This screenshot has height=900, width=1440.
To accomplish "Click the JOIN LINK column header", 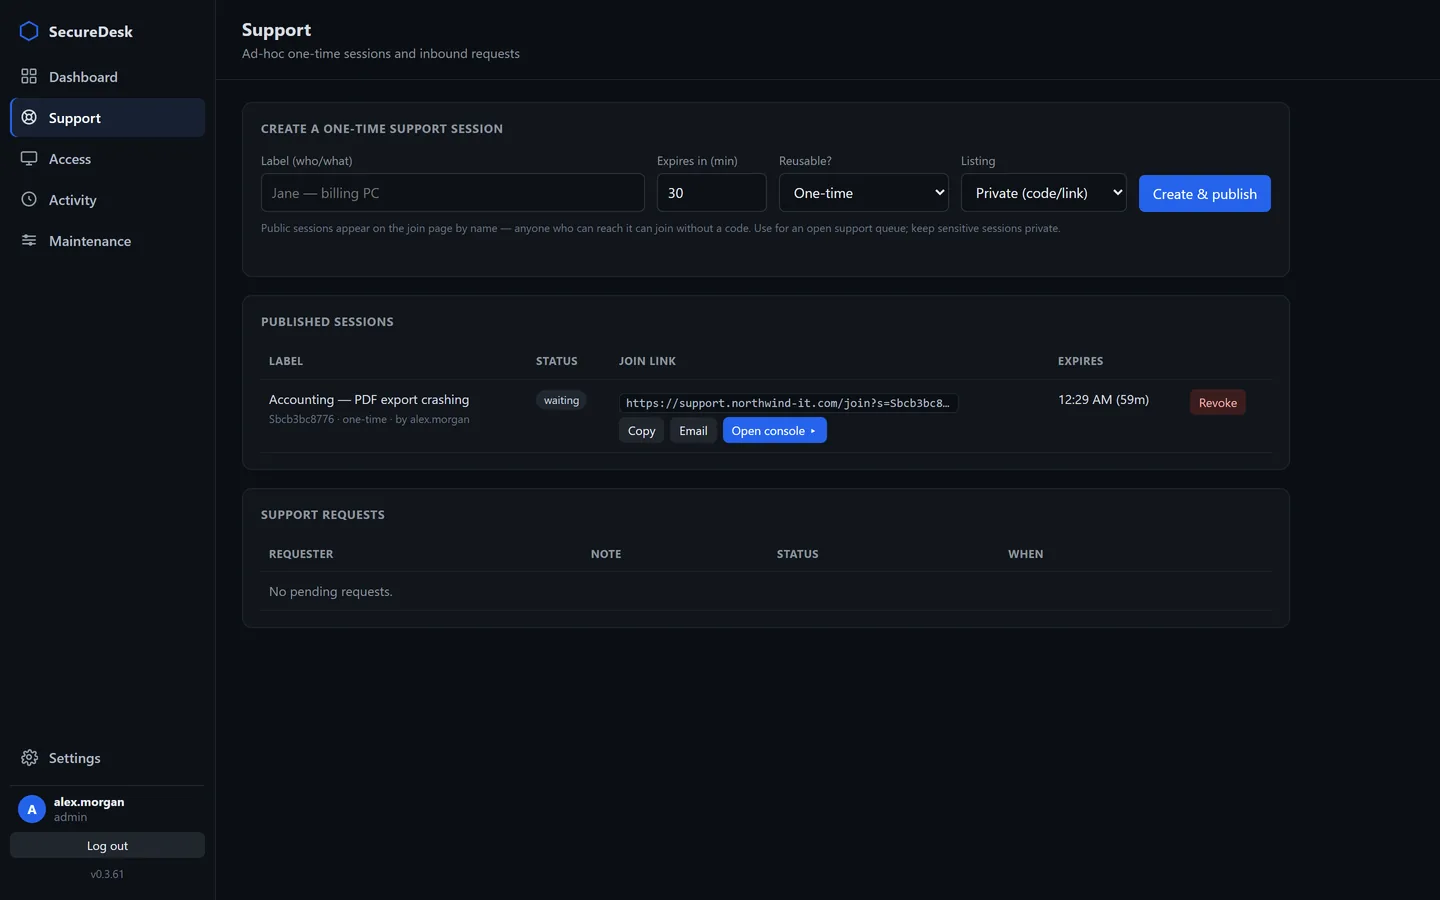I will 647,361.
